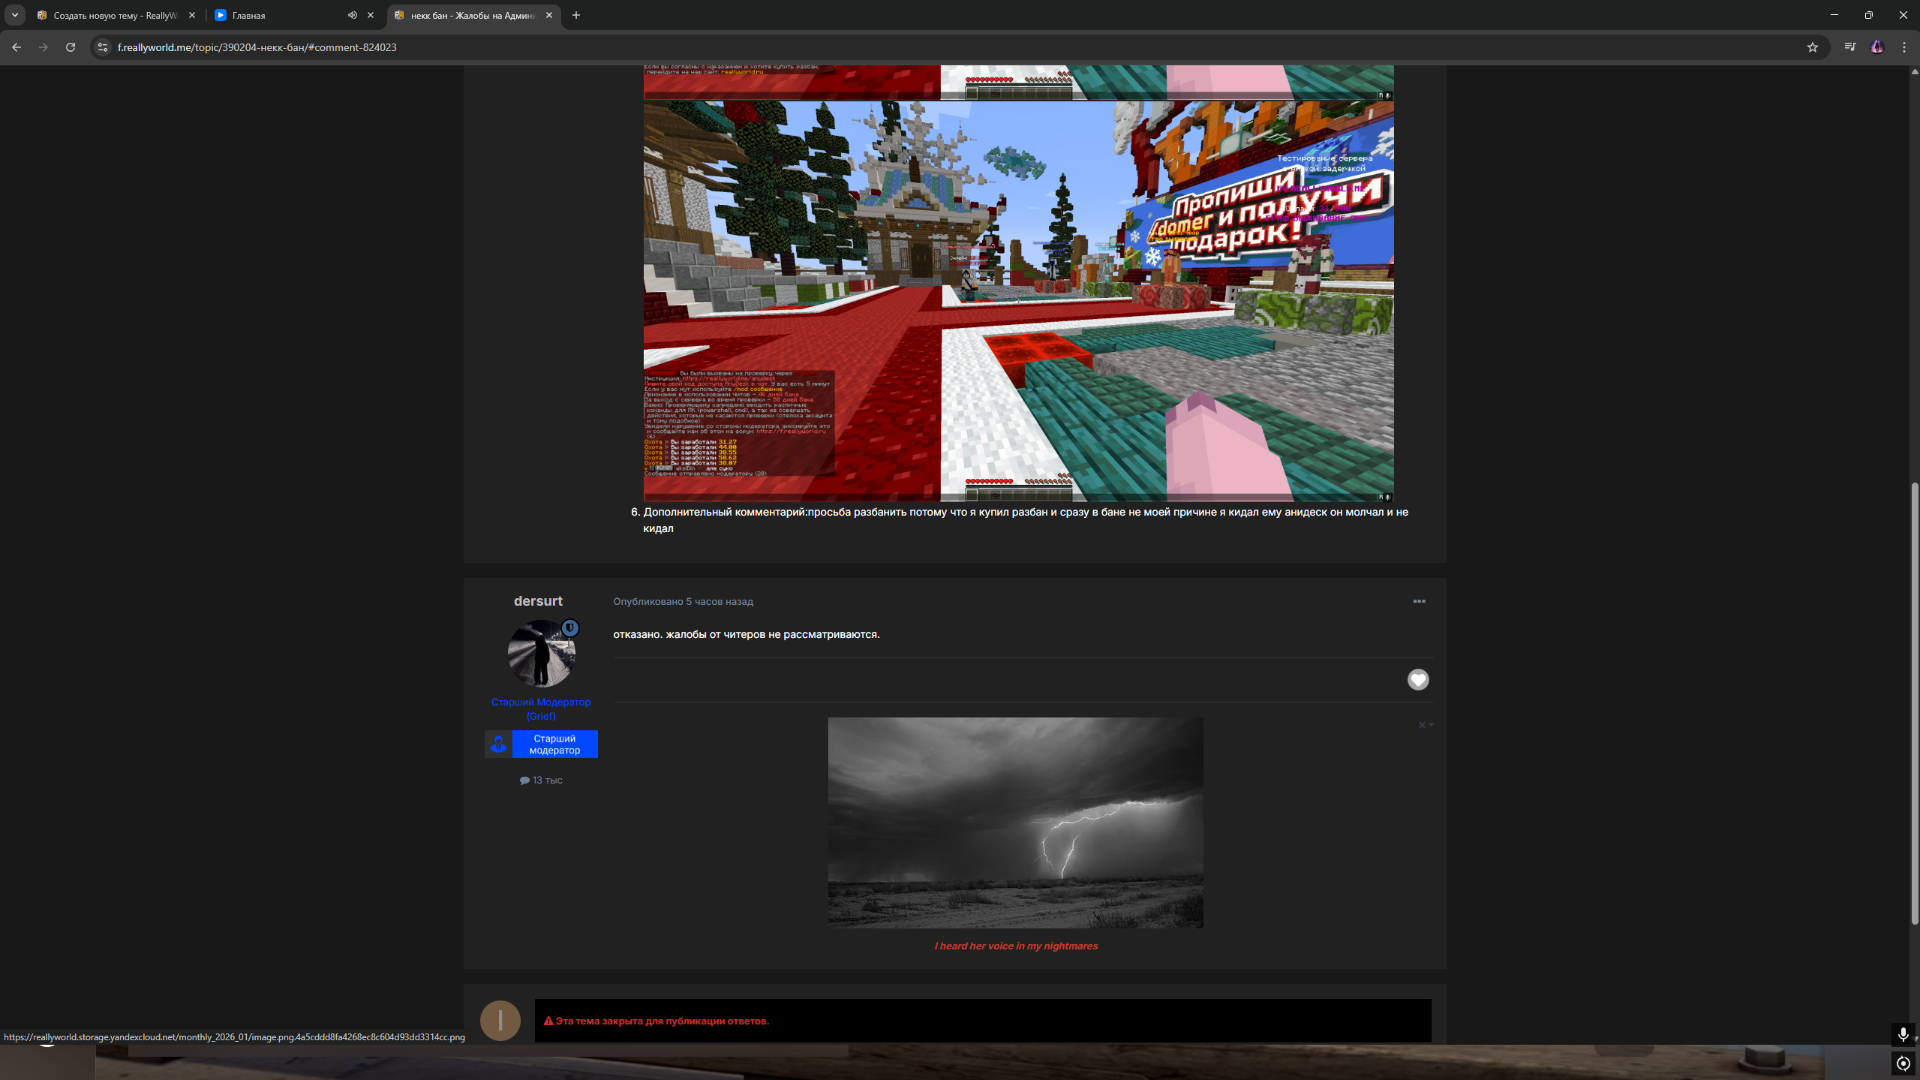Bookmark this page with the star icon
Screen dimensions: 1920x1080
[1812, 47]
